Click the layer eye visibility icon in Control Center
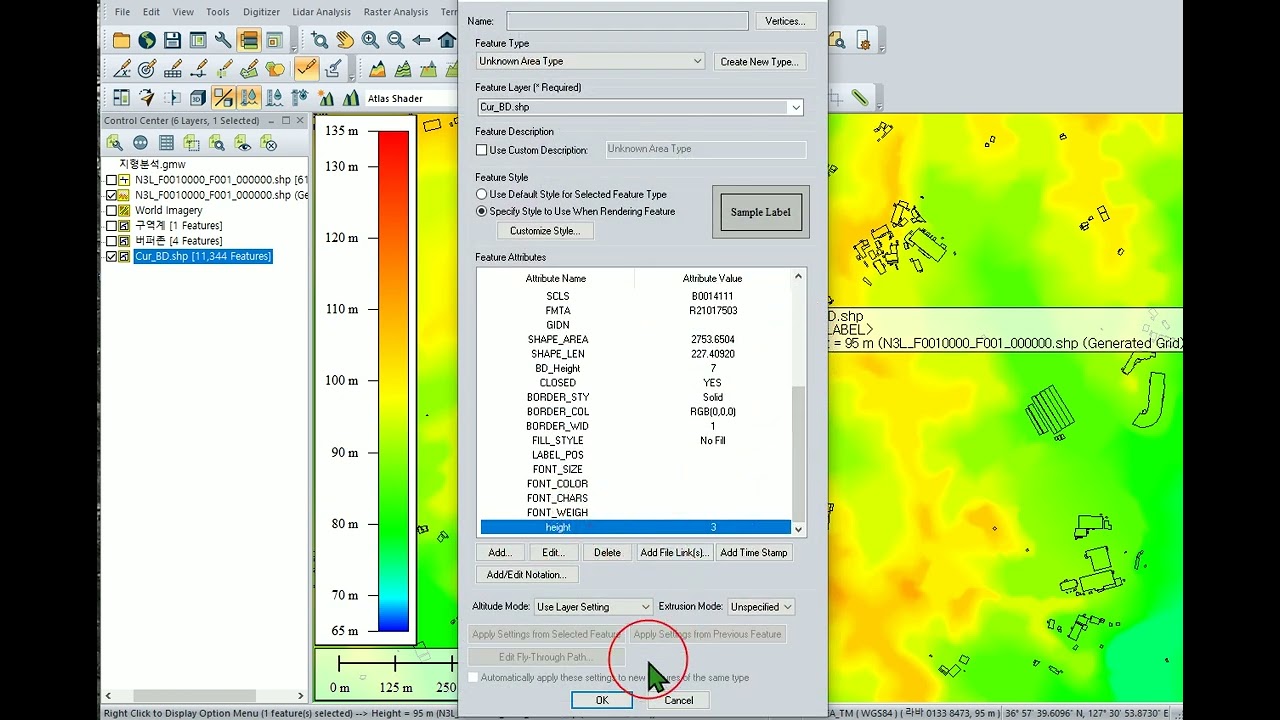The image size is (1280, 720). 243,143
